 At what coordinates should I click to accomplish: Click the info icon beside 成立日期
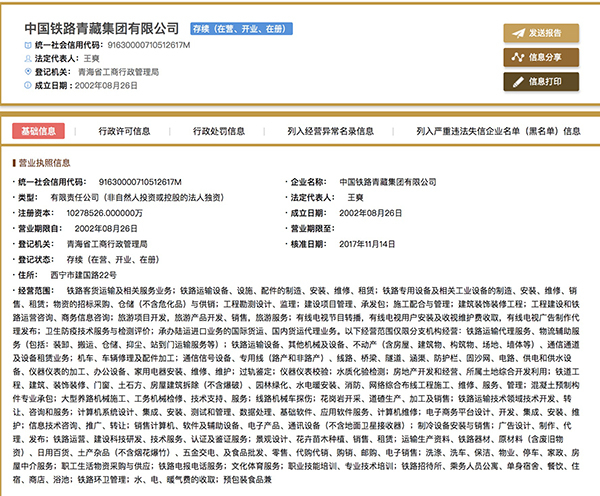click(x=28, y=85)
